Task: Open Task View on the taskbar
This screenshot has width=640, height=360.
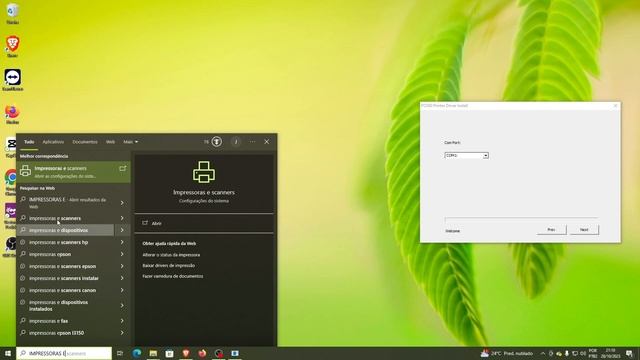Action: pos(120,353)
